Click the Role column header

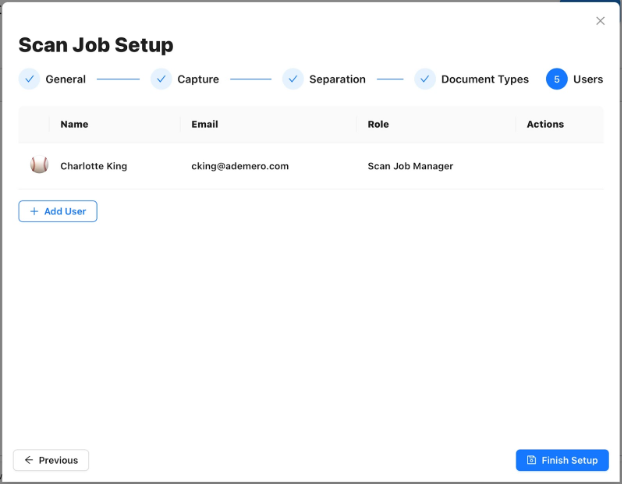pyautogui.click(x=378, y=125)
